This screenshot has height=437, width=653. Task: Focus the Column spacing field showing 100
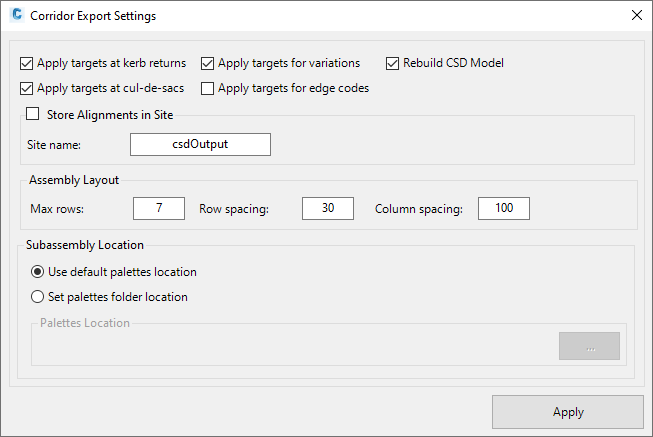[504, 208]
